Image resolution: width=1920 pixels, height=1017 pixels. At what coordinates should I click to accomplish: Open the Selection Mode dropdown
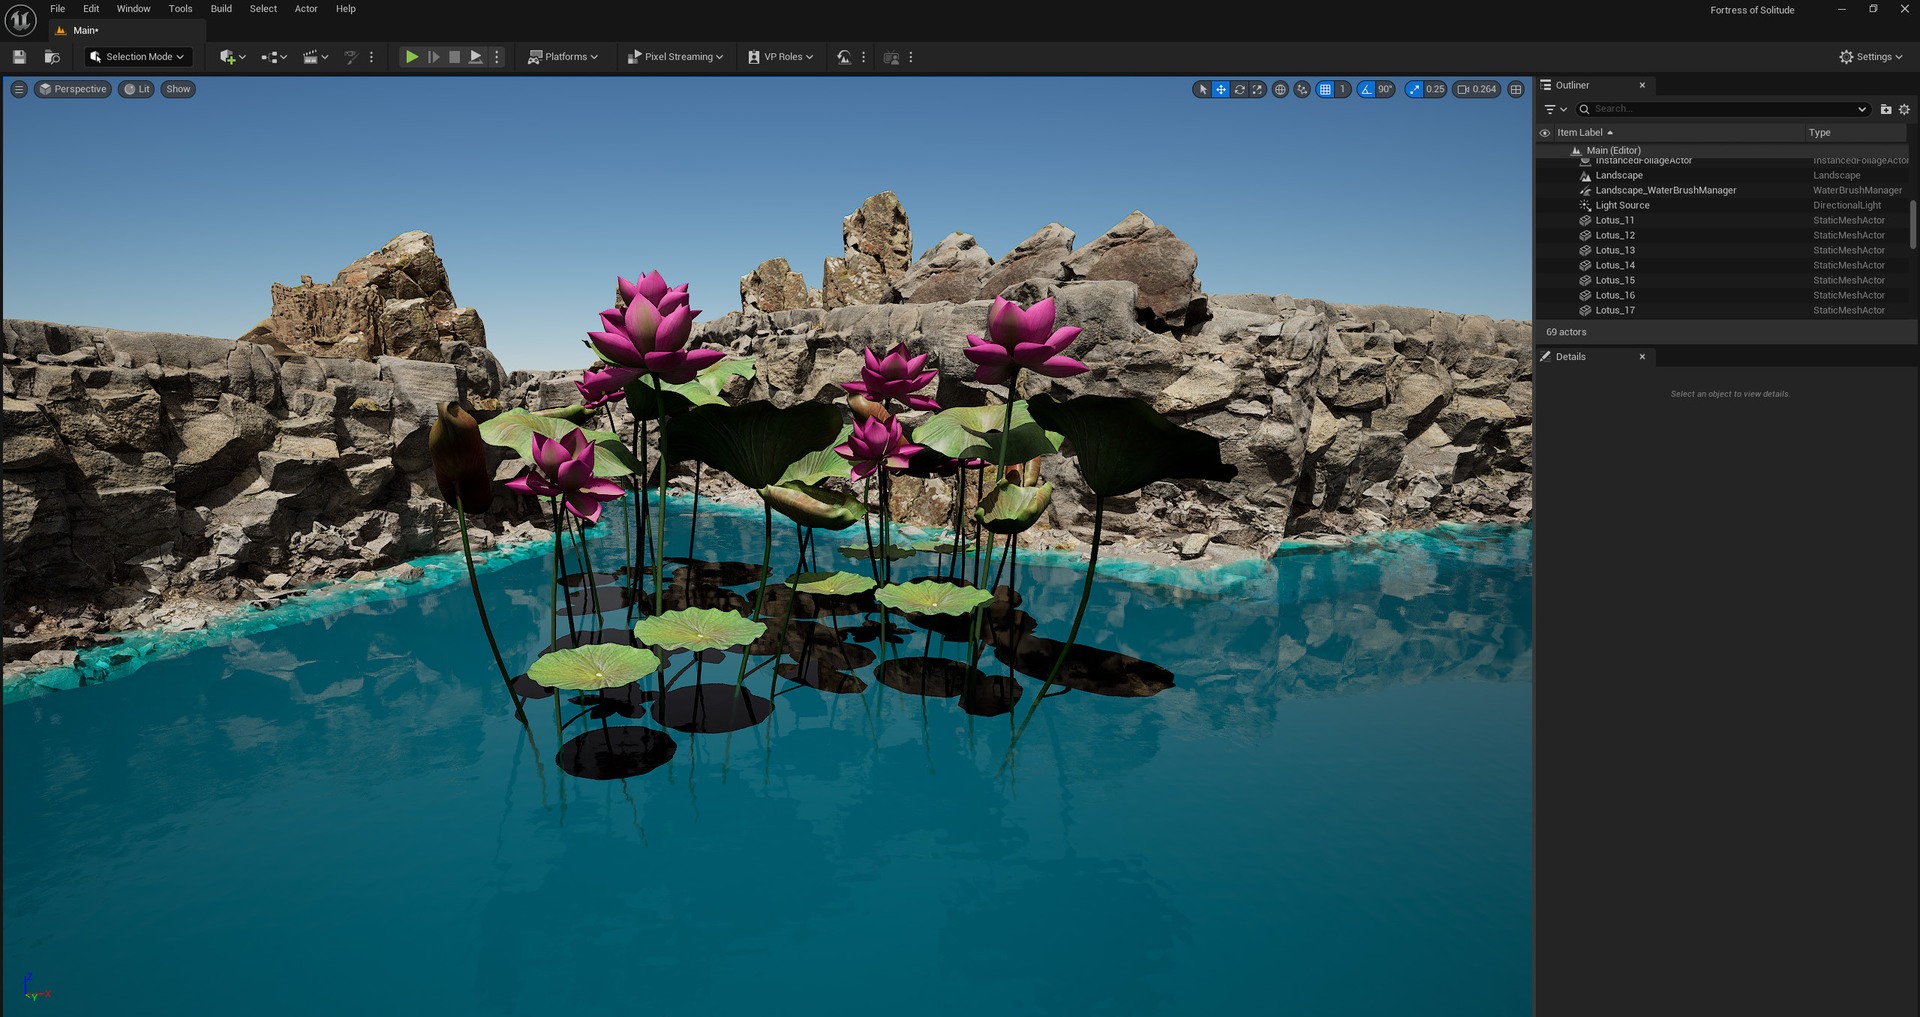click(138, 57)
